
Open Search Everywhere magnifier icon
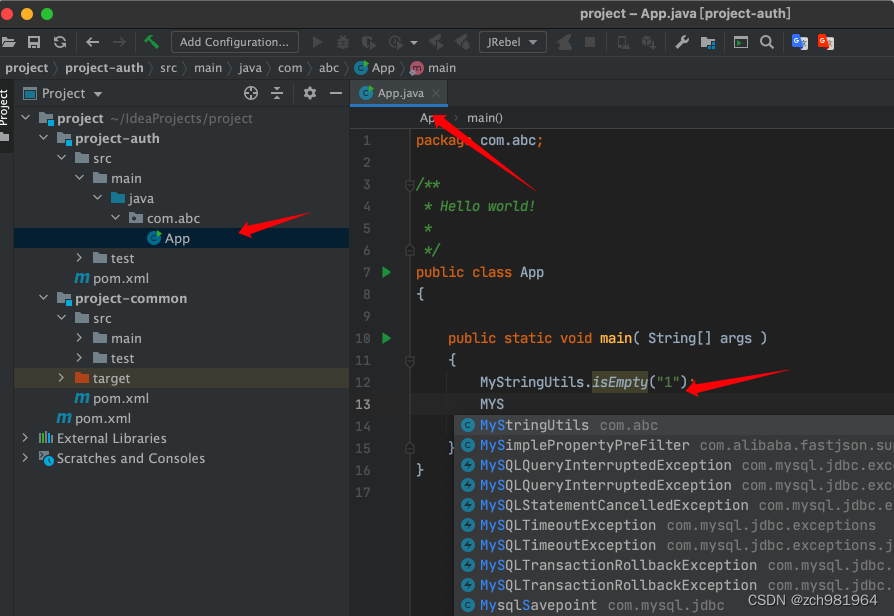coord(767,42)
